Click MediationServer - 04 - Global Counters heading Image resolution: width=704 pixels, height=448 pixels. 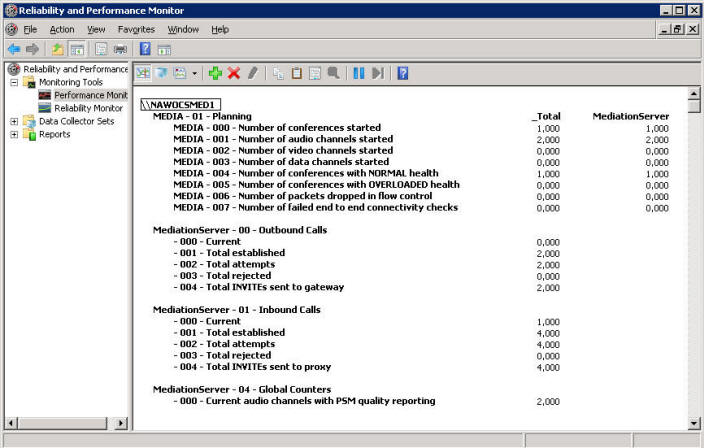coord(242,389)
